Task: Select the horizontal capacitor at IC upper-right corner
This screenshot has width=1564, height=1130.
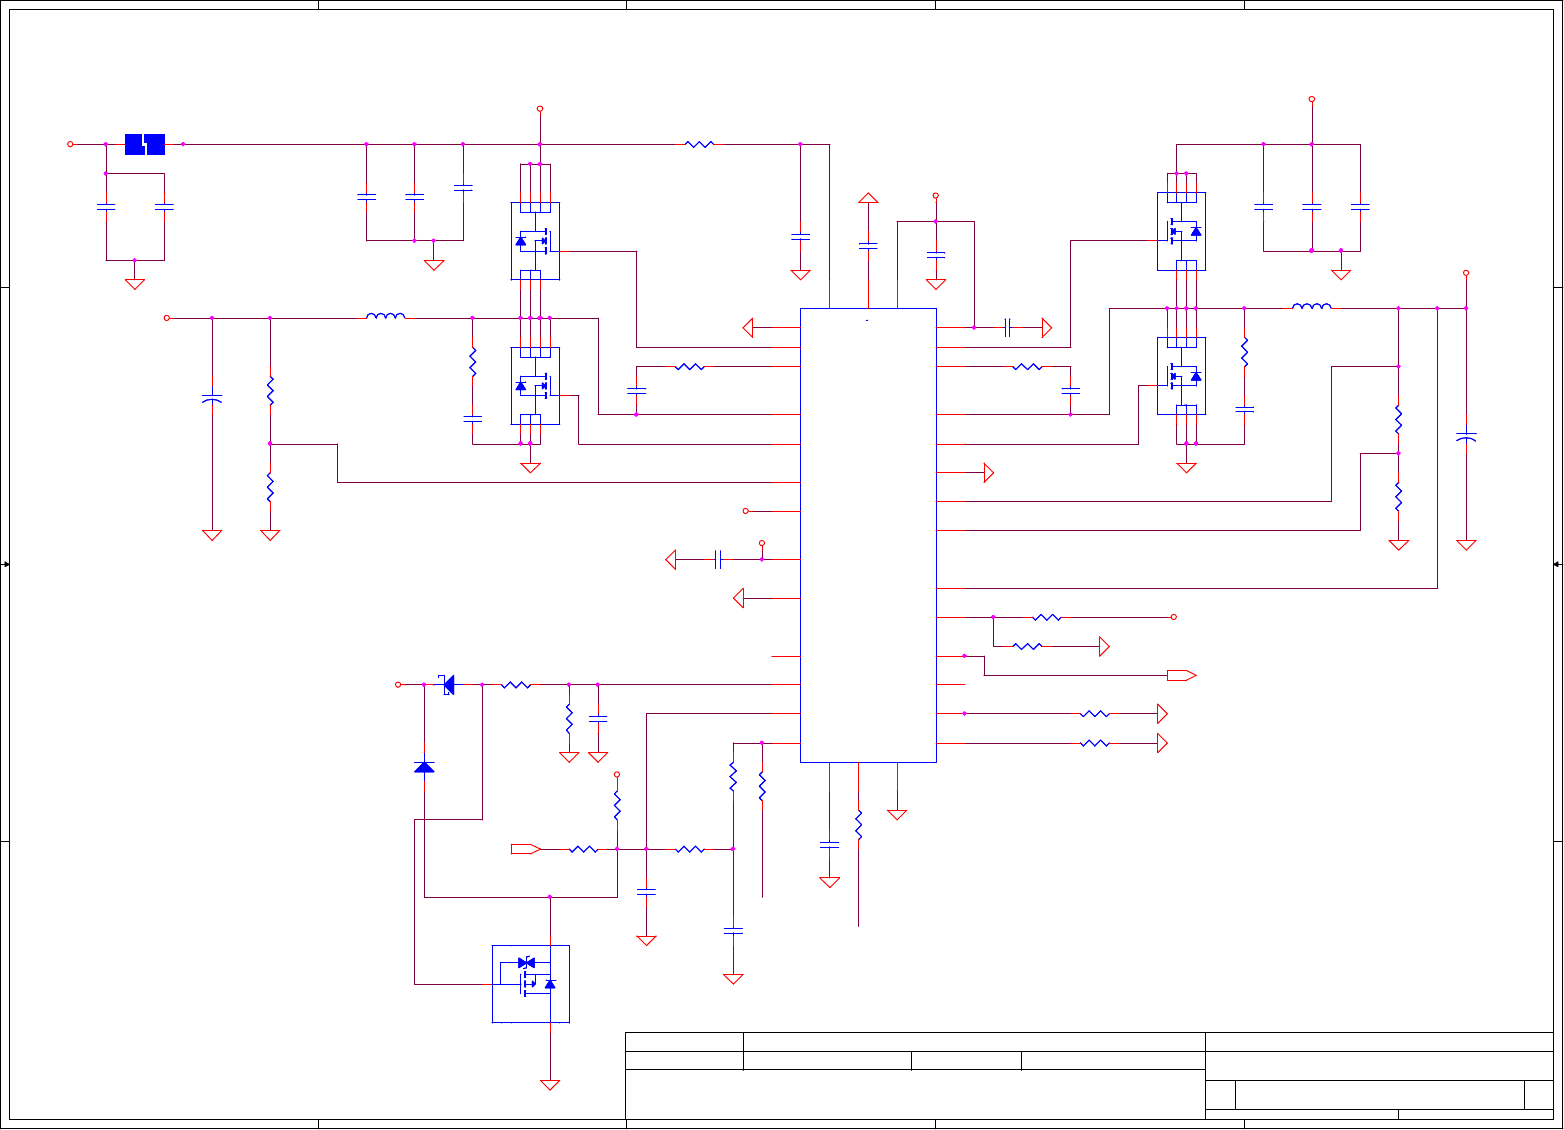Action: tap(1009, 327)
